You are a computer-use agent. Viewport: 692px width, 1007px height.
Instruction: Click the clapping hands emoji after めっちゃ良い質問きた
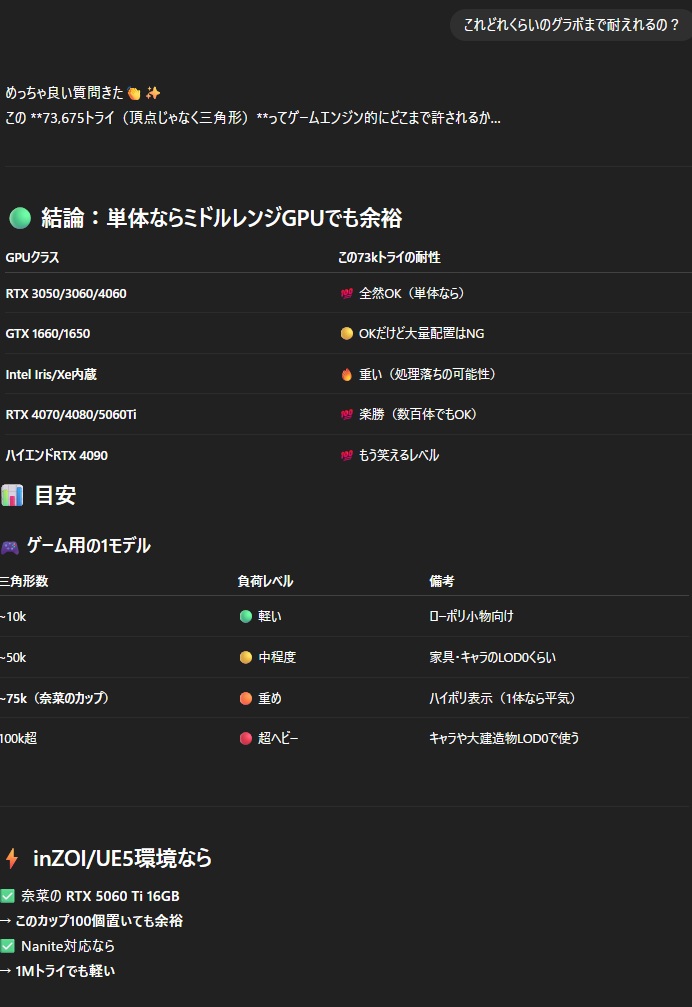coord(134,94)
